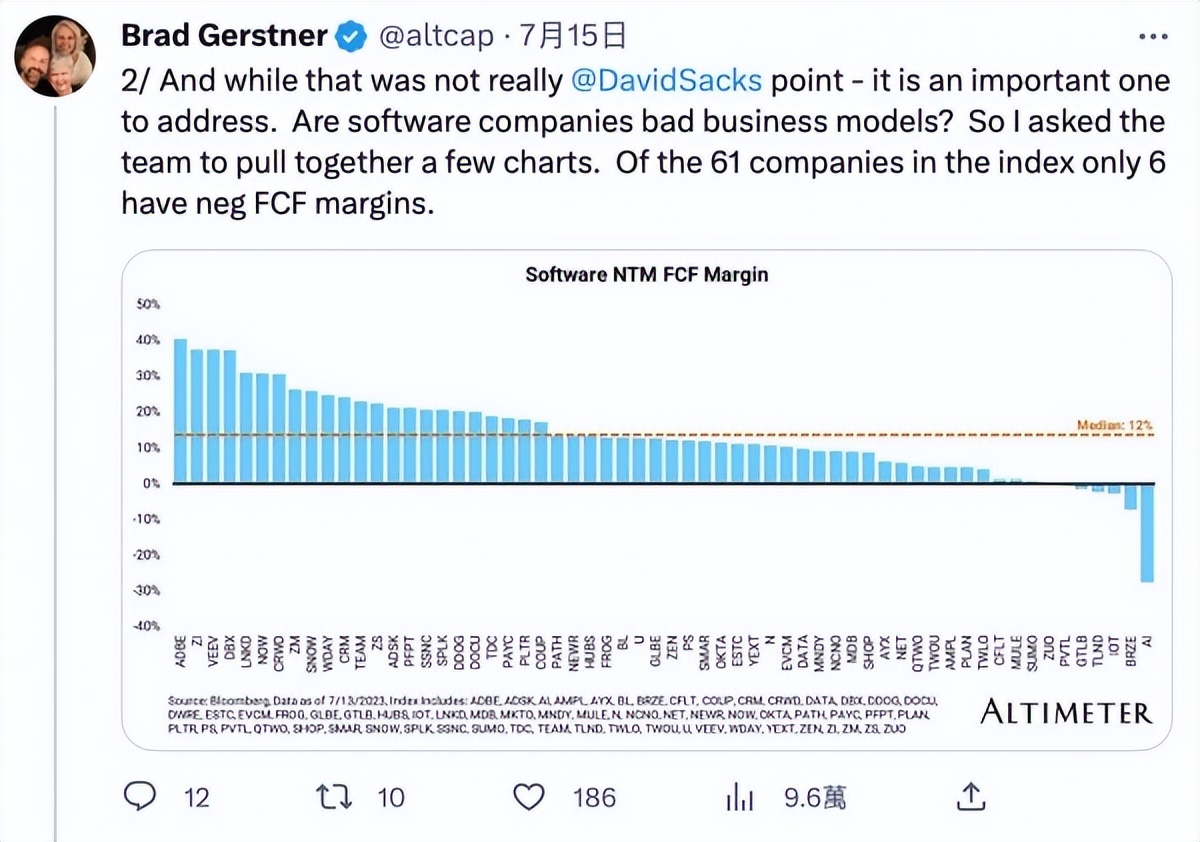Click the Brad Gerstner display name
The image size is (1200, 842).
click(223, 37)
